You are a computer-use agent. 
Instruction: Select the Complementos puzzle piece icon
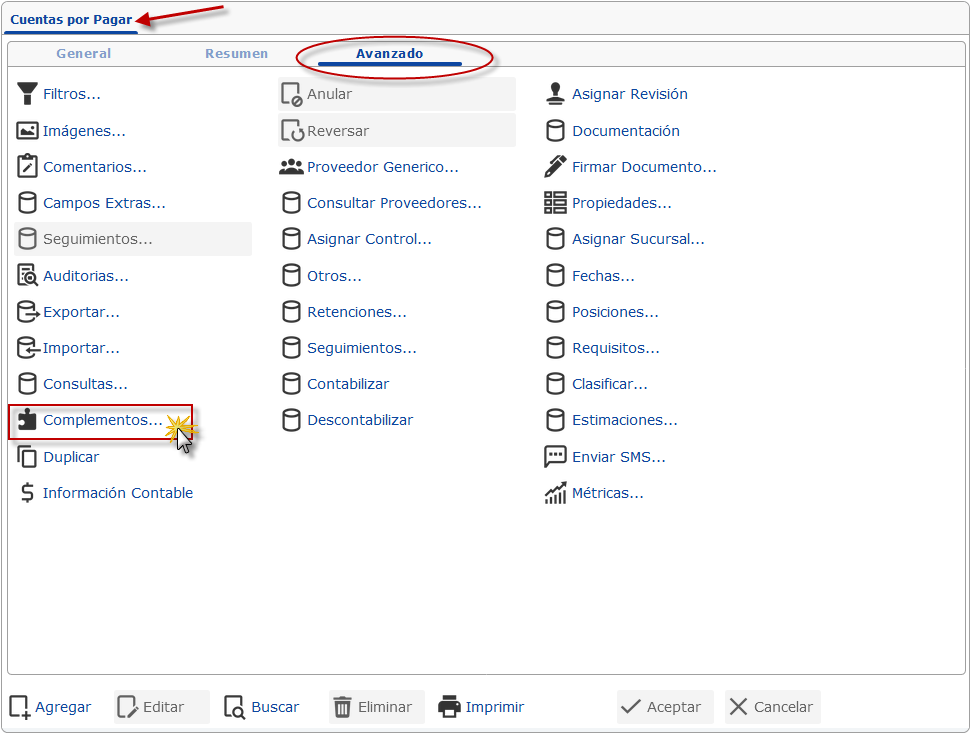point(27,420)
